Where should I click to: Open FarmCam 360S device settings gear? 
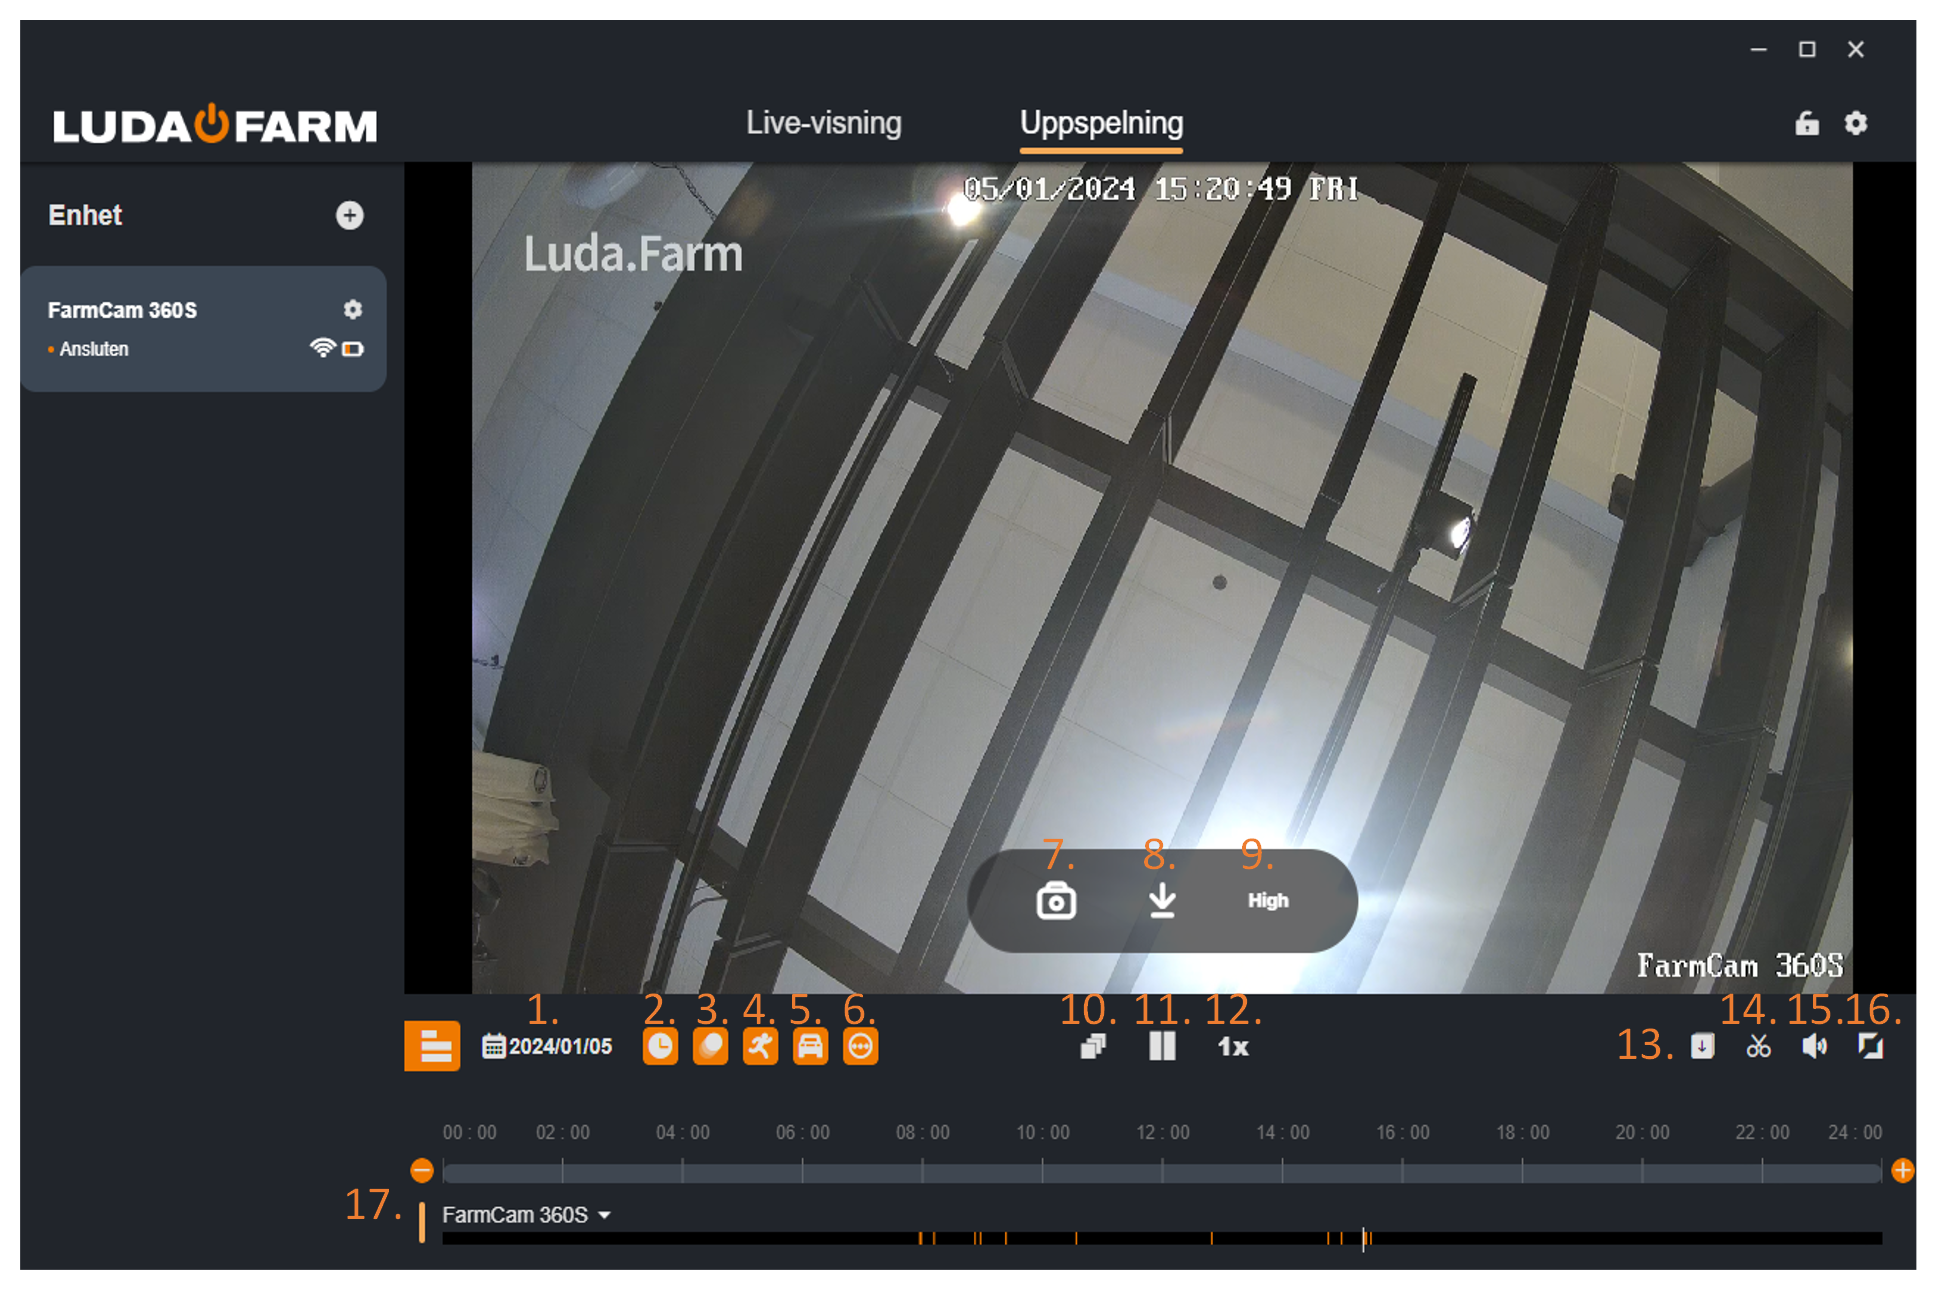click(352, 310)
